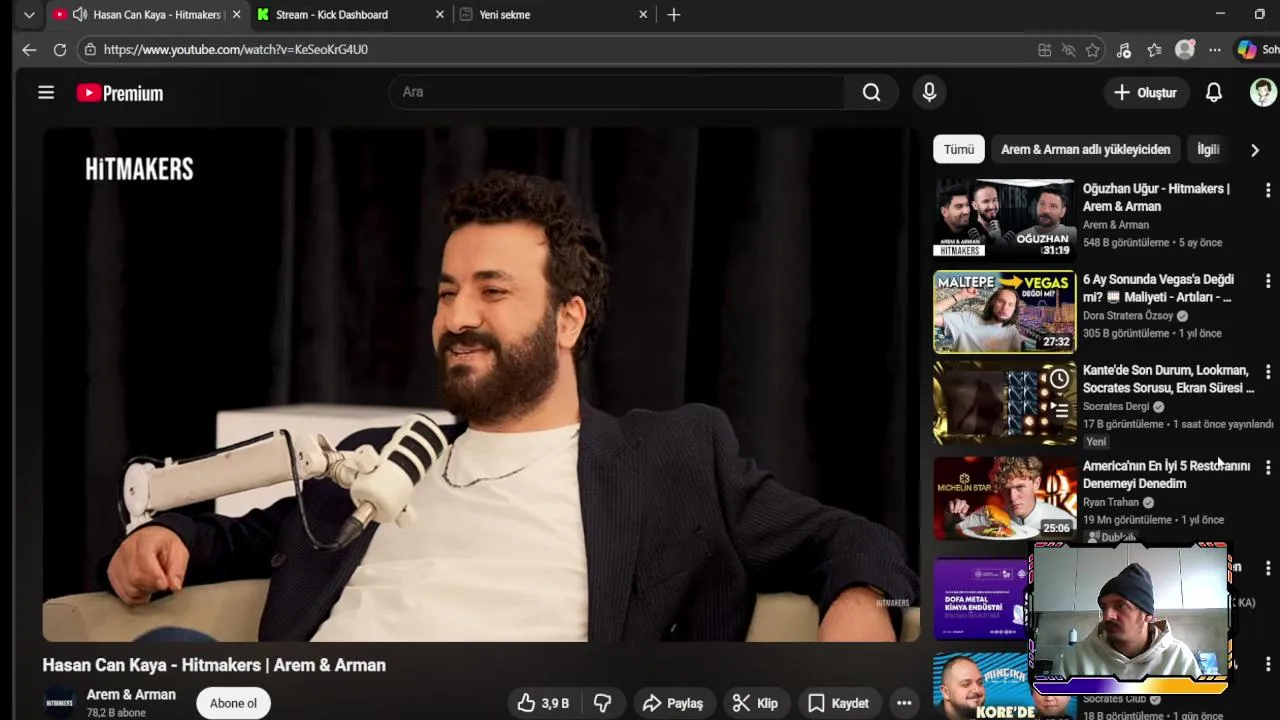Like the video with thumbs up
Screen dimensions: 1280x720
[543, 703]
